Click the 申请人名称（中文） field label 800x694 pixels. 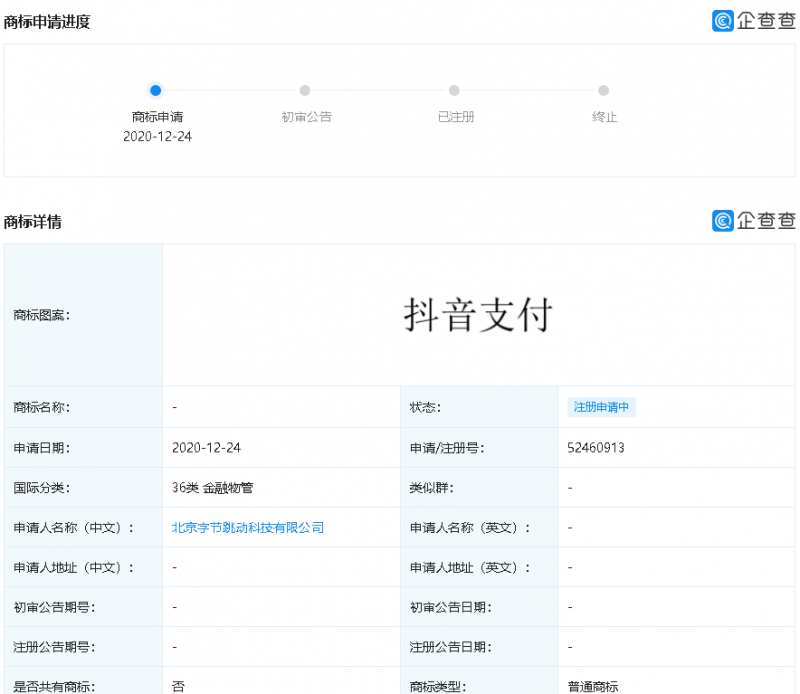pyautogui.click(x=74, y=528)
